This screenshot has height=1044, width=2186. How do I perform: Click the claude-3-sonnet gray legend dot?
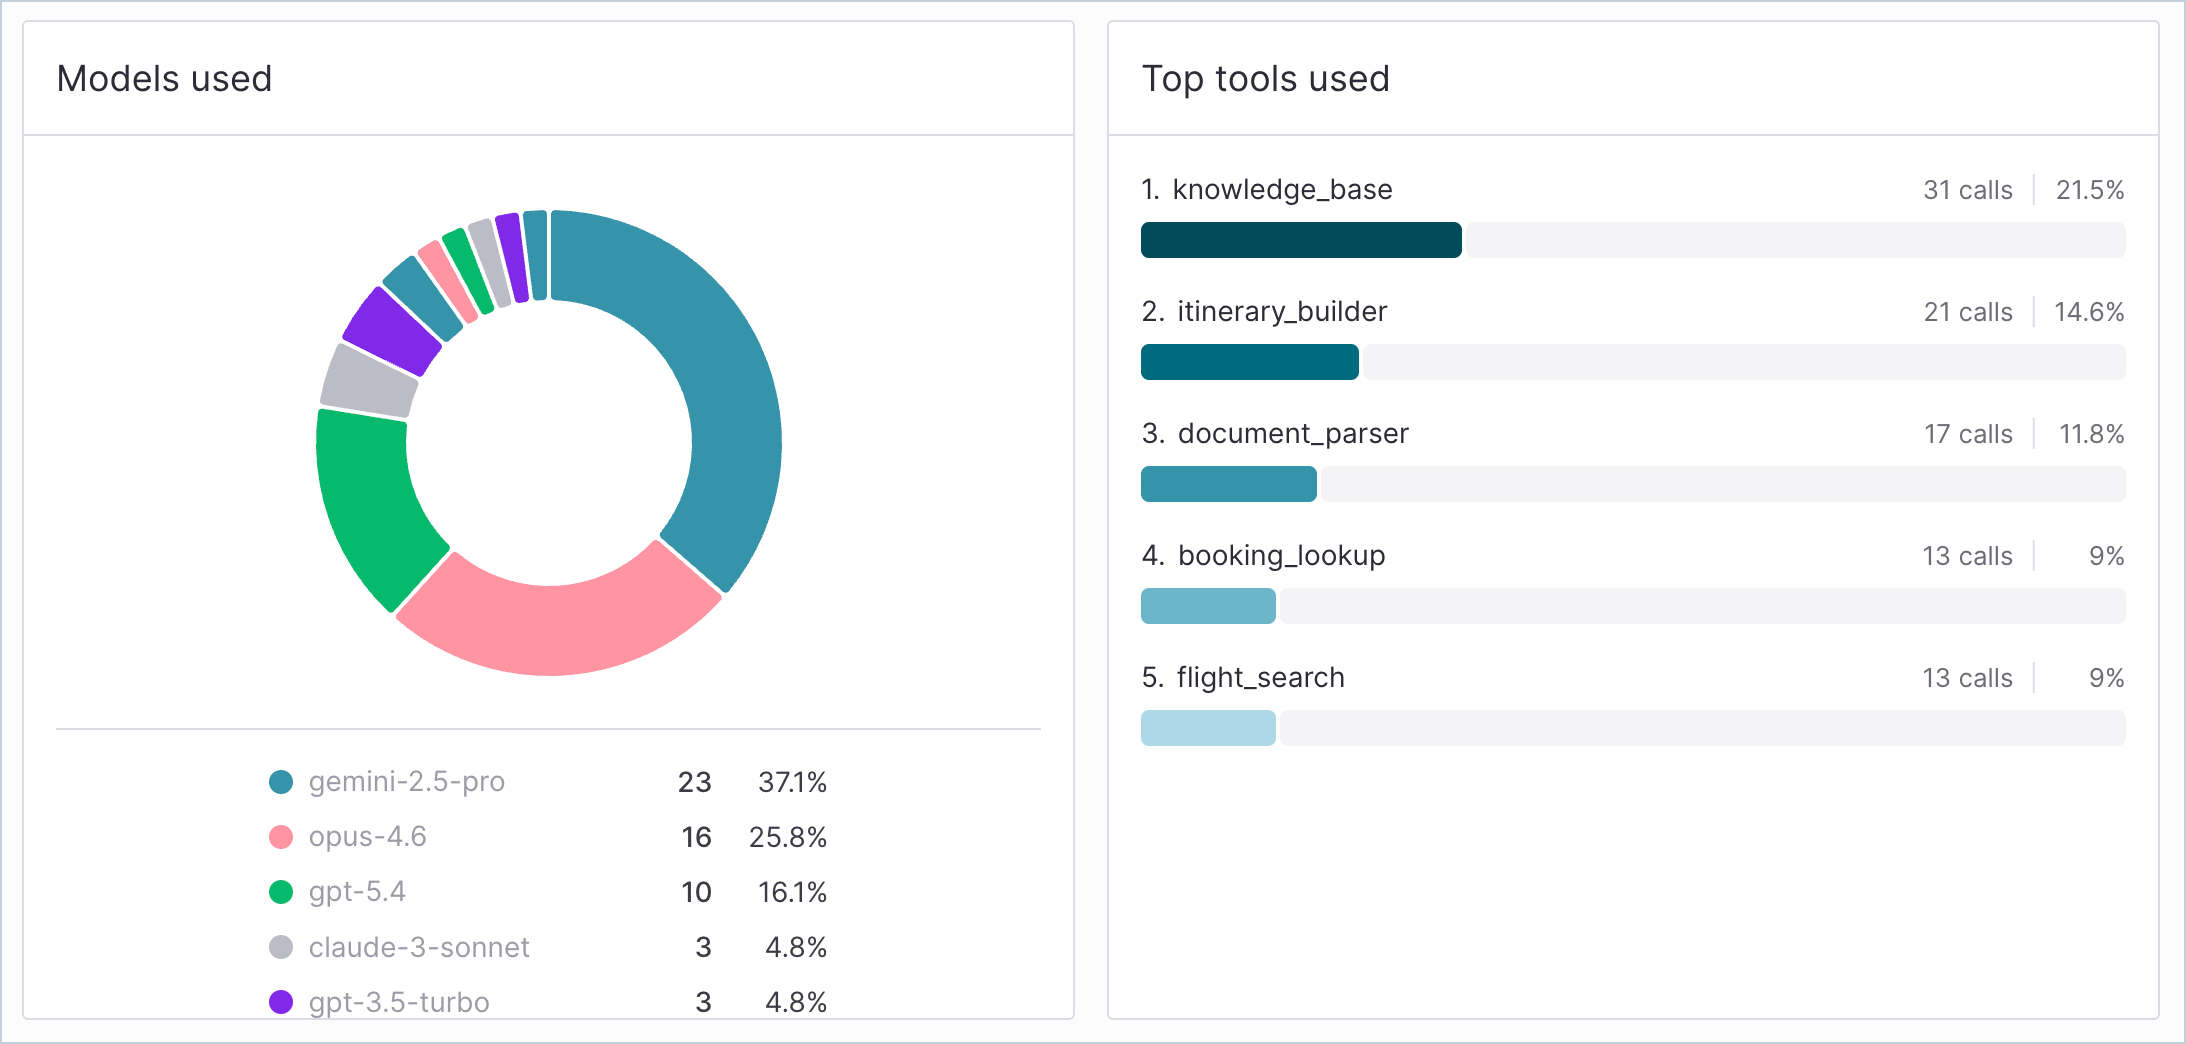point(281,947)
